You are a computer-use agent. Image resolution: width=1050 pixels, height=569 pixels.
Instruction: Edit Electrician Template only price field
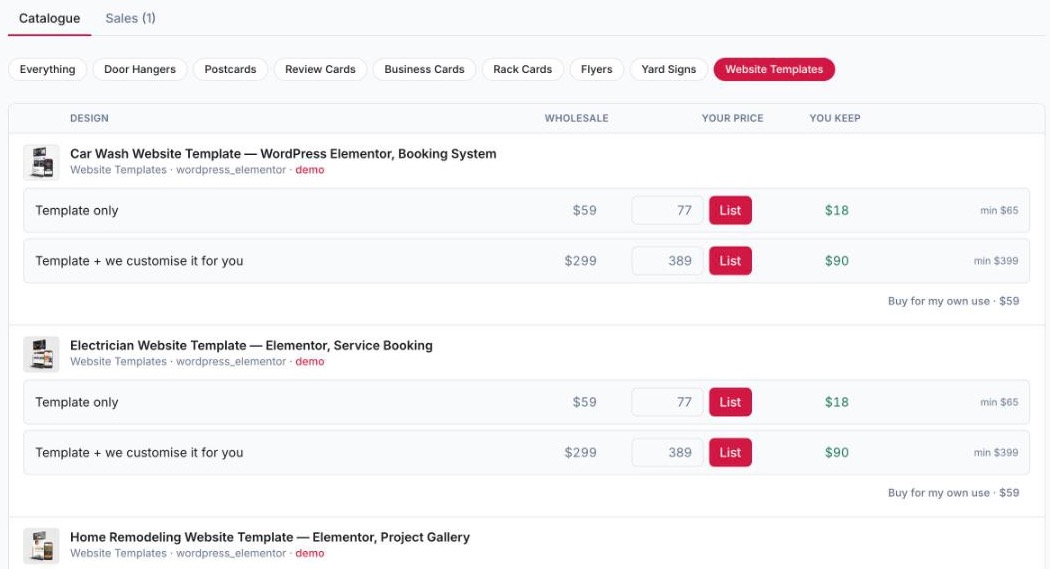pos(668,402)
